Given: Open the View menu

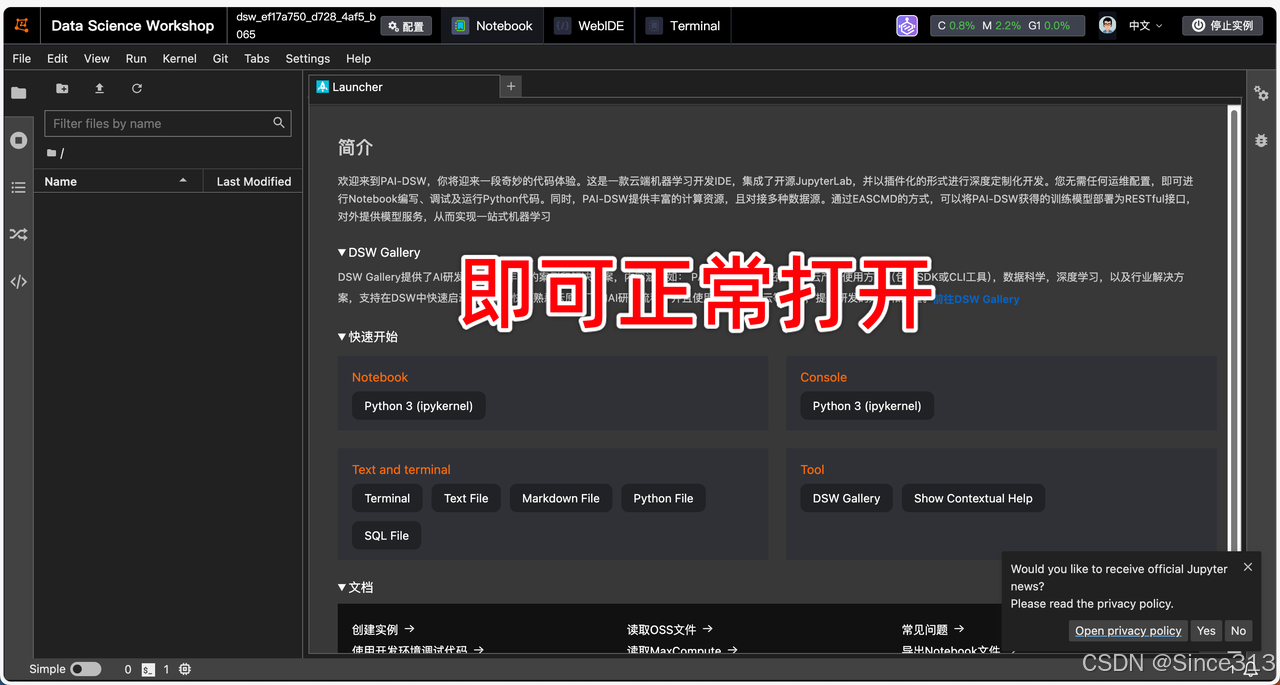Looking at the screenshot, I should (x=97, y=58).
